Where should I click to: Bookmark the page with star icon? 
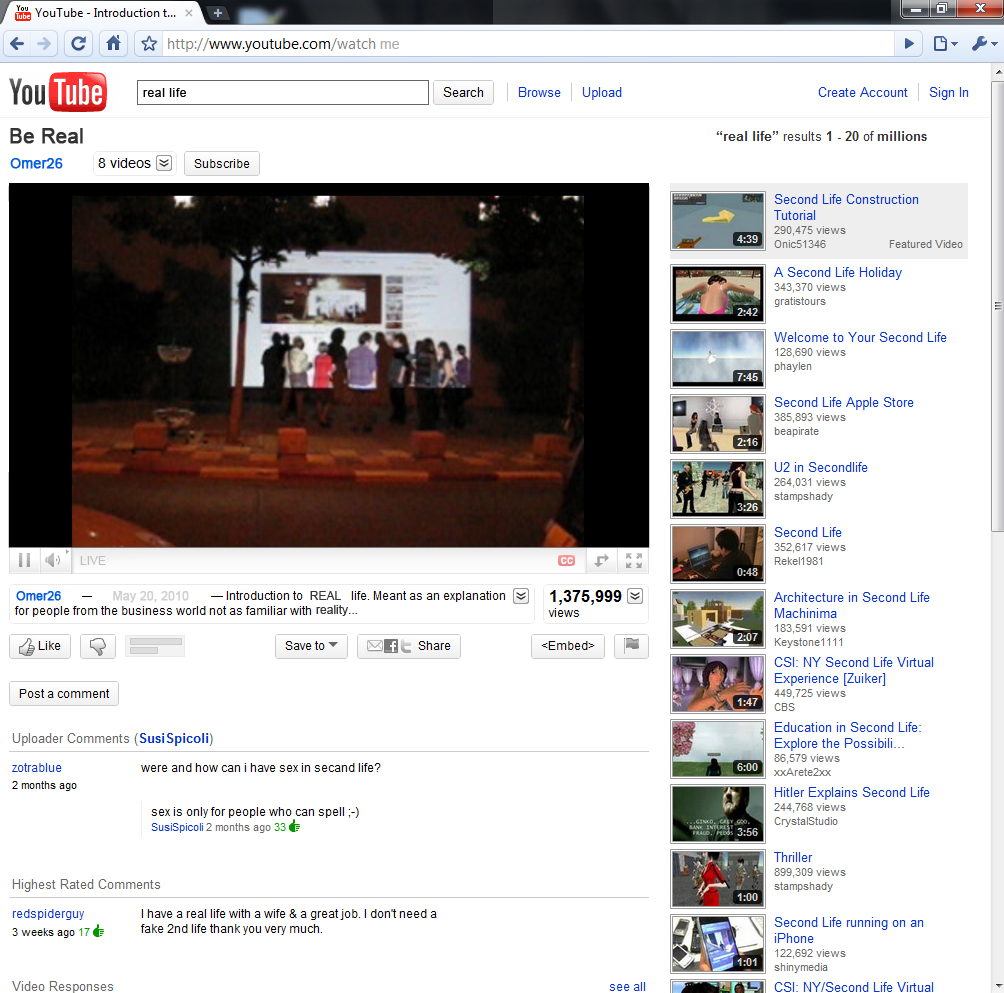pyautogui.click(x=149, y=44)
